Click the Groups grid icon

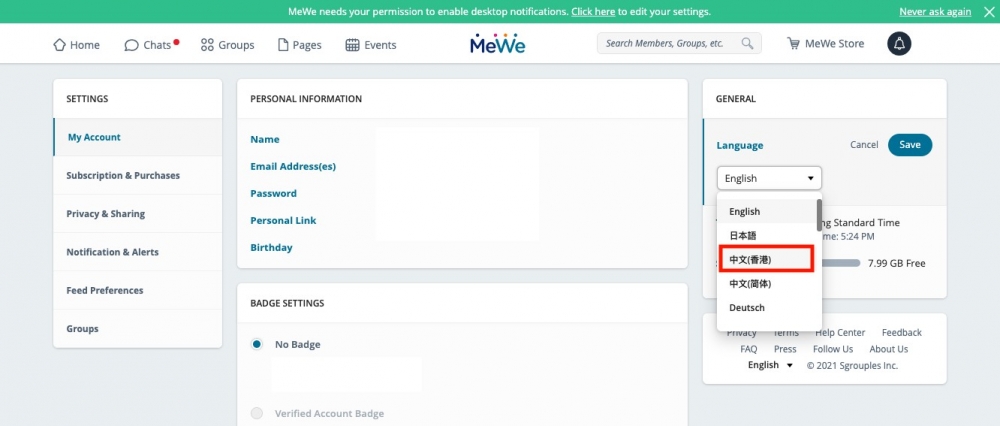tap(207, 45)
